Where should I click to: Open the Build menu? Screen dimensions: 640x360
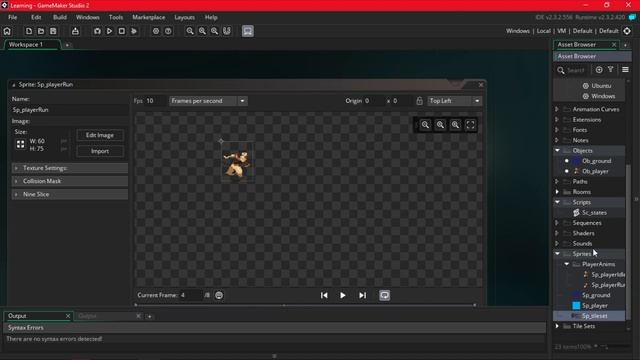tap(60, 17)
